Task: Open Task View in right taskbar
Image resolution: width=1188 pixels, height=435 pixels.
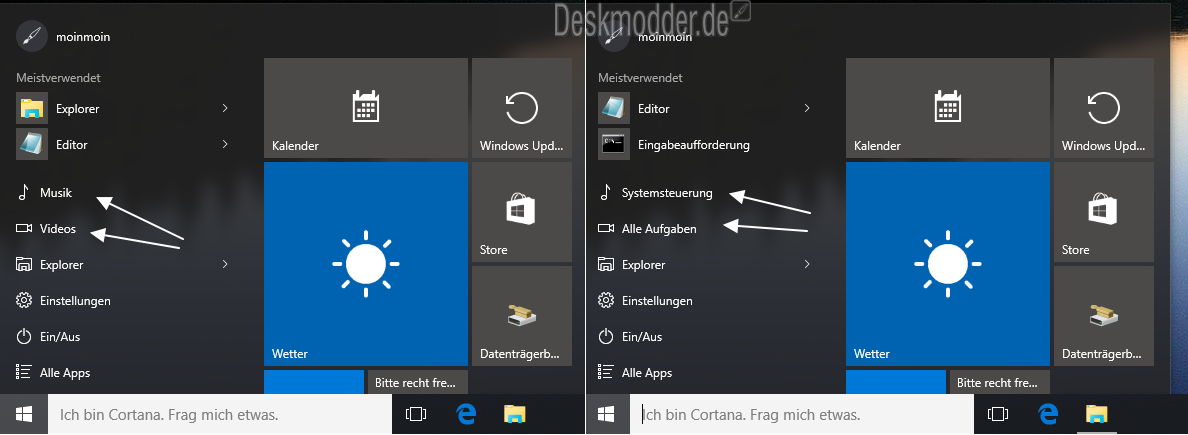Action: (998, 414)
